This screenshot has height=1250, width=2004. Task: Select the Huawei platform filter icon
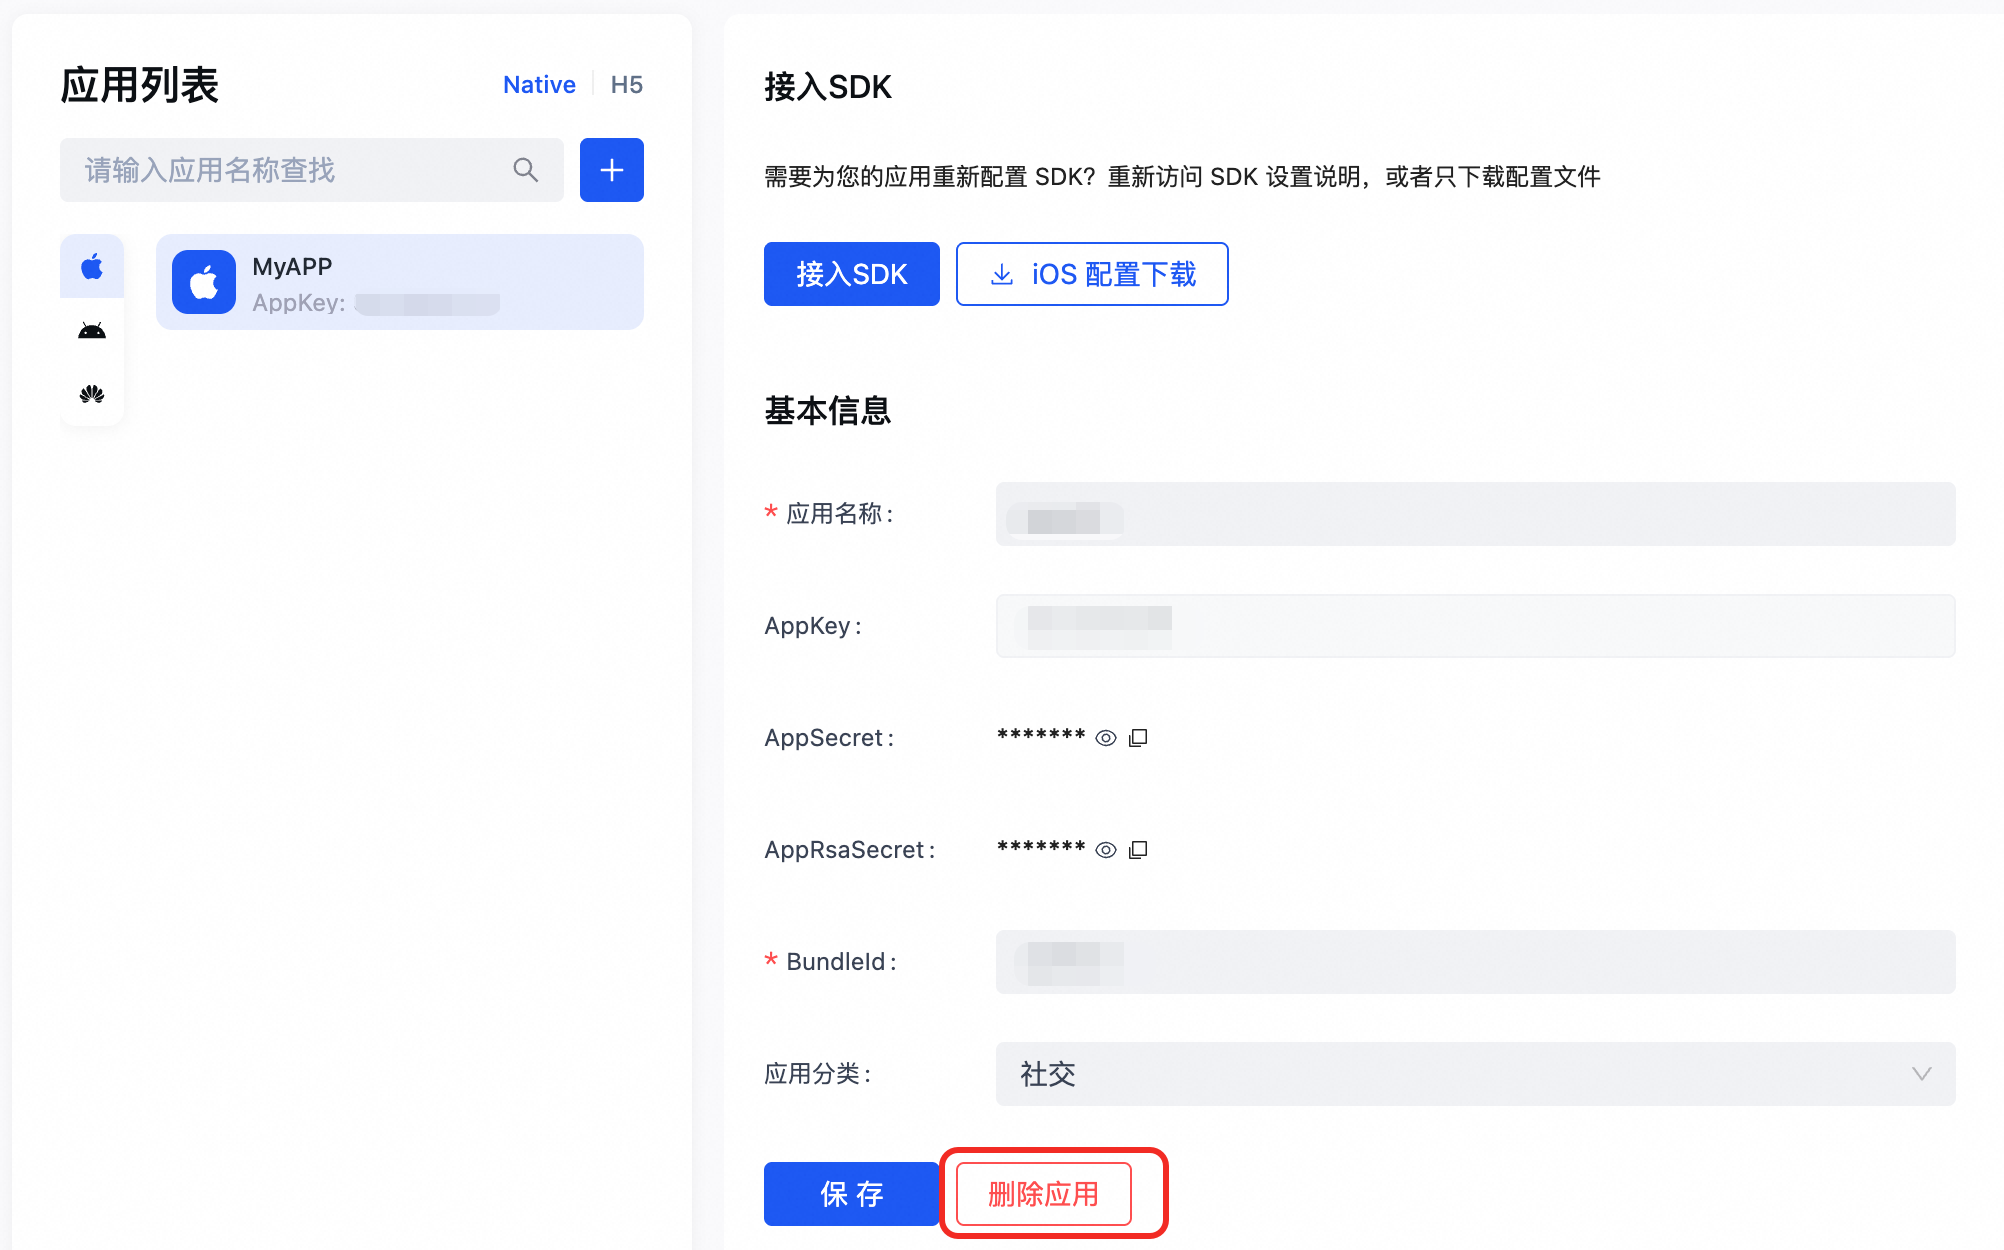point(92,394)
